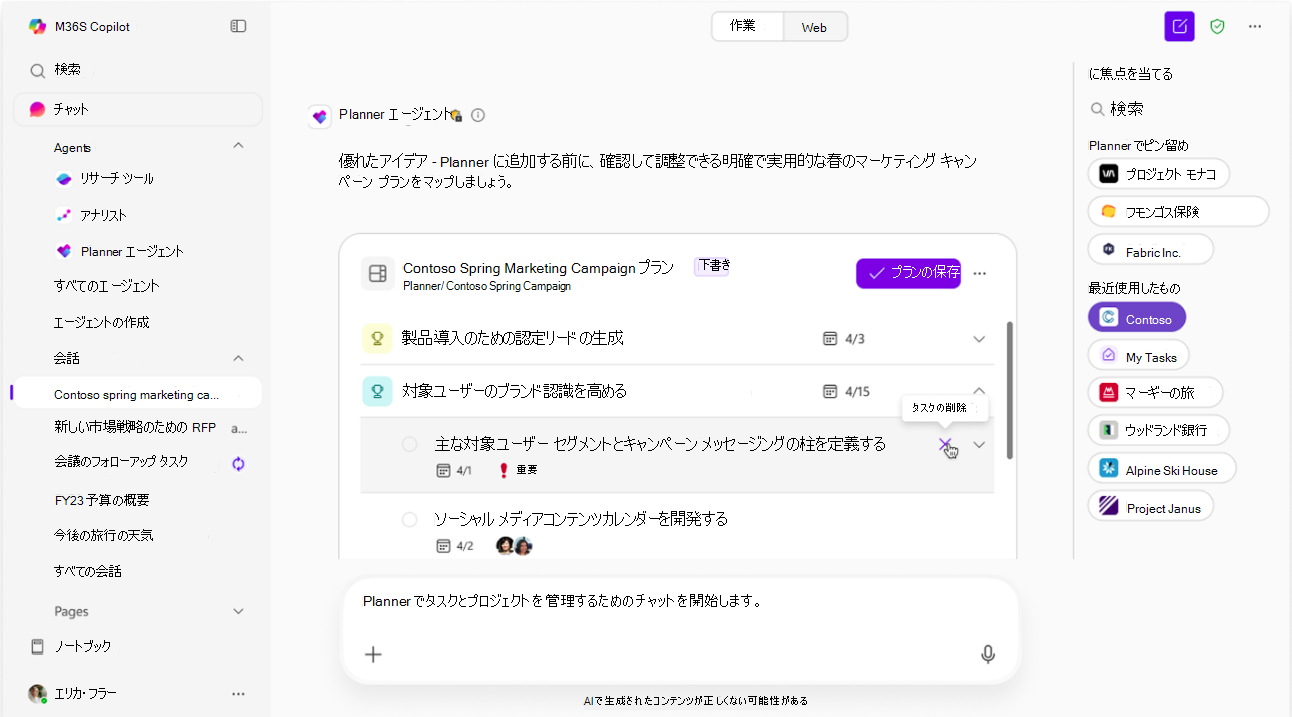Select Contoso recent plan chip
Viewport: 1292px width, 717px height.
pos(1137,319)
